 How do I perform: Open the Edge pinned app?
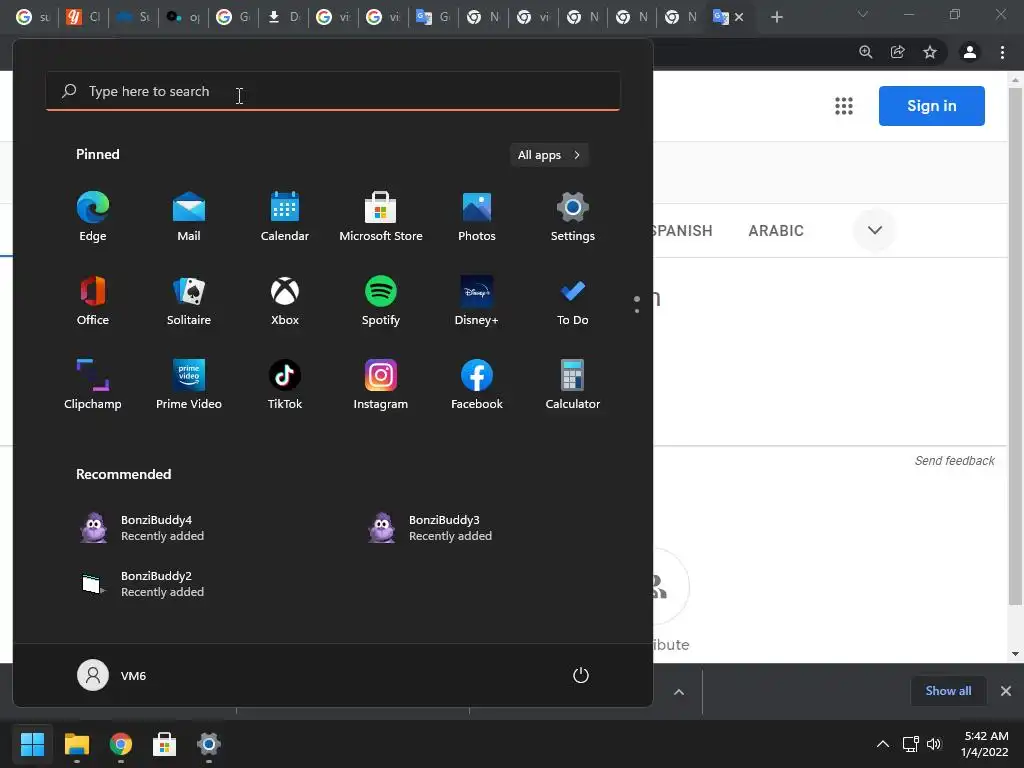coord(93,217)
